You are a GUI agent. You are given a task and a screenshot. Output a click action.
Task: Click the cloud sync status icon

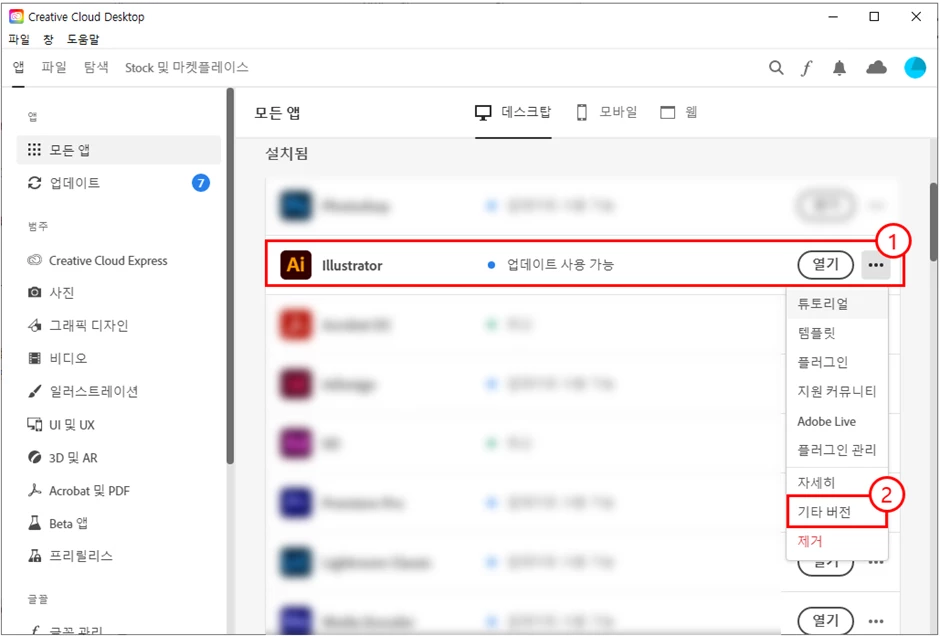[x=876, y=67]
